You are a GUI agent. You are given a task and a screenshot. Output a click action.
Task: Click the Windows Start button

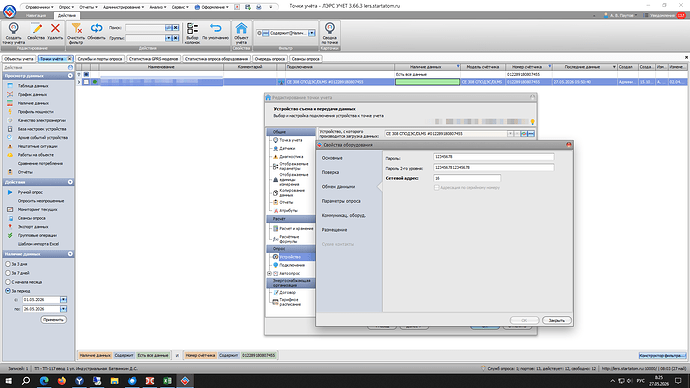[8, 381]
